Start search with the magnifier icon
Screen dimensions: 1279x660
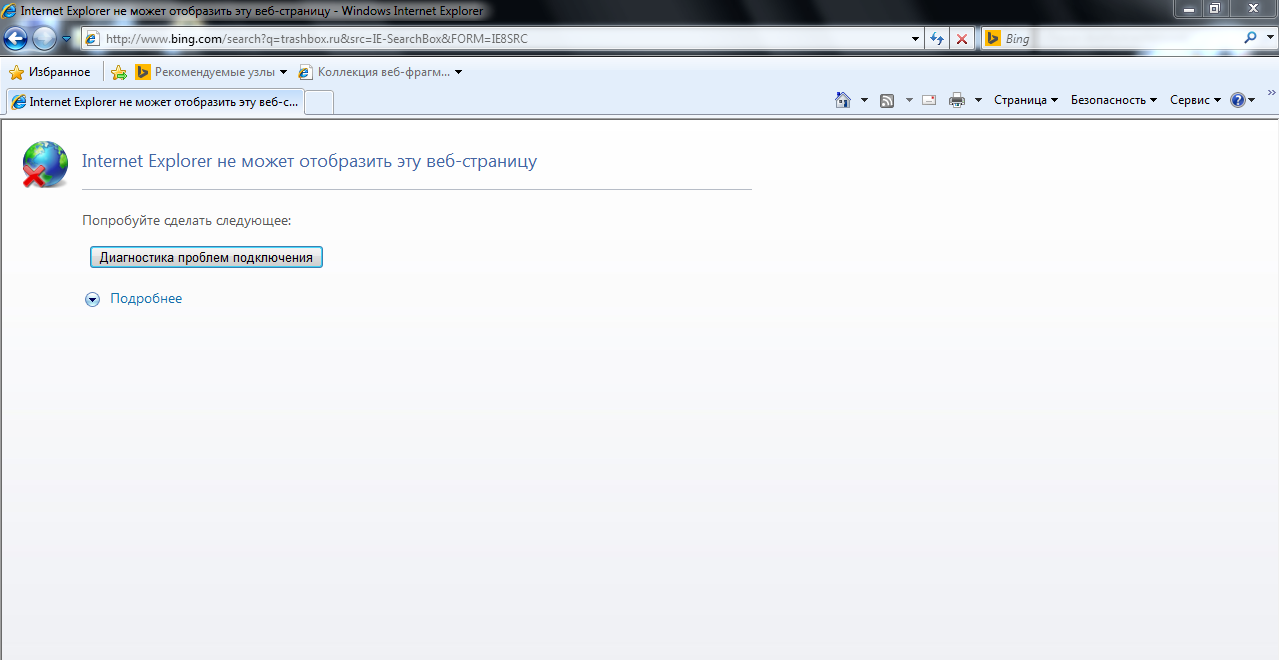(1250, 38)
